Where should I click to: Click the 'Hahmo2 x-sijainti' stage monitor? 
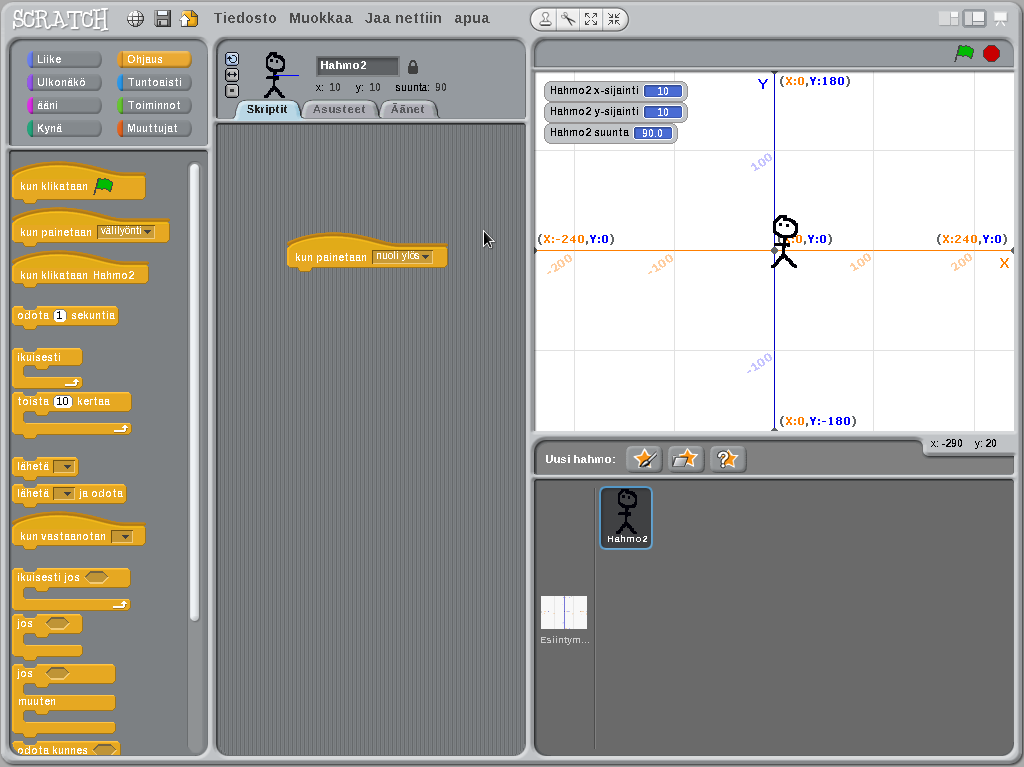(615, 91)
